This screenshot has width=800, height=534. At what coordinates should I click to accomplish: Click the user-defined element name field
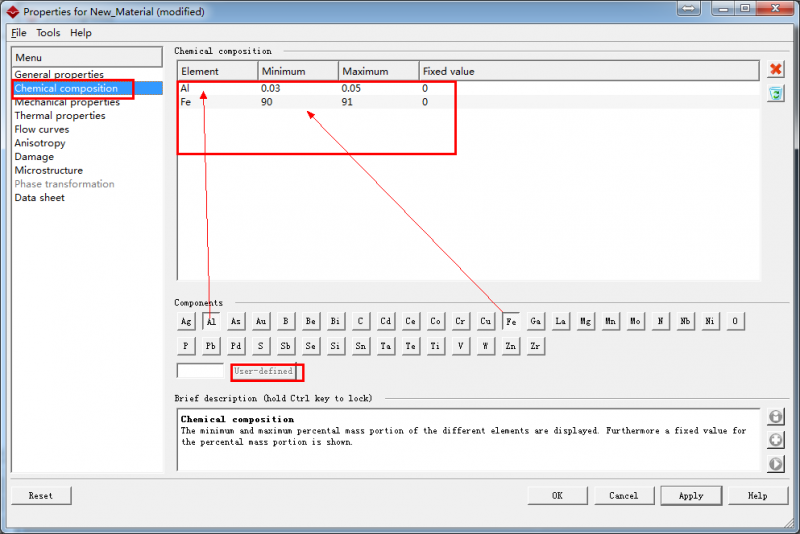click(x=200, y=371)
